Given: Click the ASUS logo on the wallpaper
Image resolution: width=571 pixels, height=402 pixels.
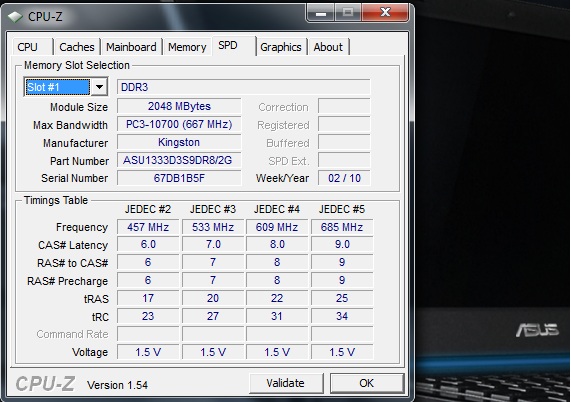Looking at the screenshot, I should point(537,330).
